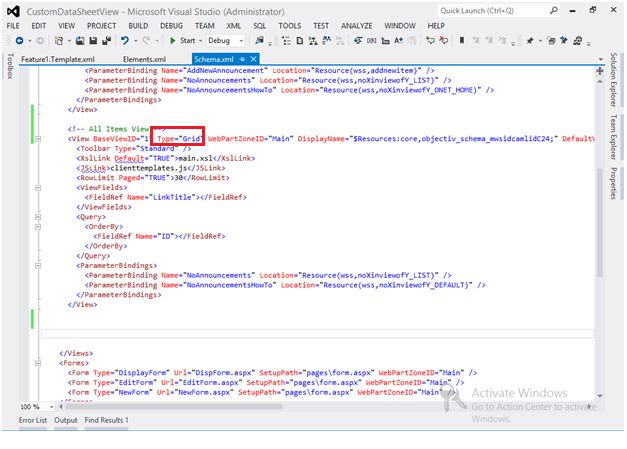Collapse the Query code block
This screenshot has height=449, width=627.
[38, 217]
